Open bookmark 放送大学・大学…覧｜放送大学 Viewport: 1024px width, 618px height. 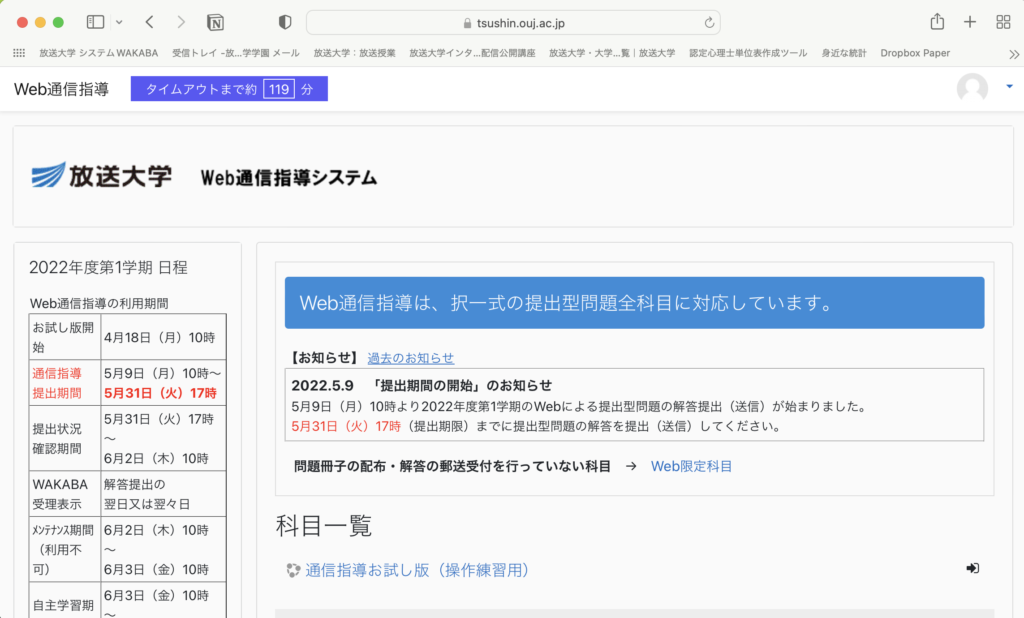pos(612,53)
